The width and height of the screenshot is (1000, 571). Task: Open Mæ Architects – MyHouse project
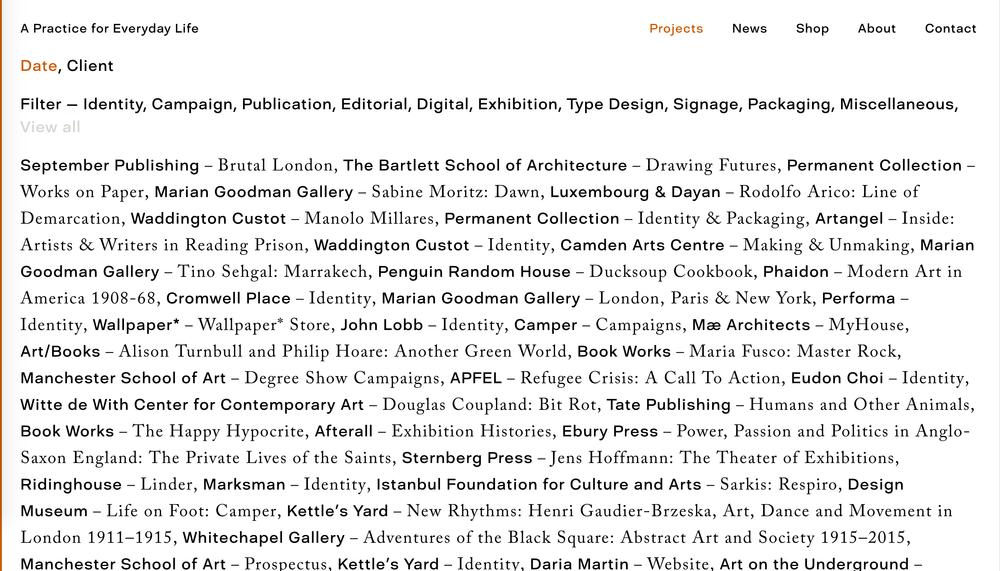(x=798, y=325)
